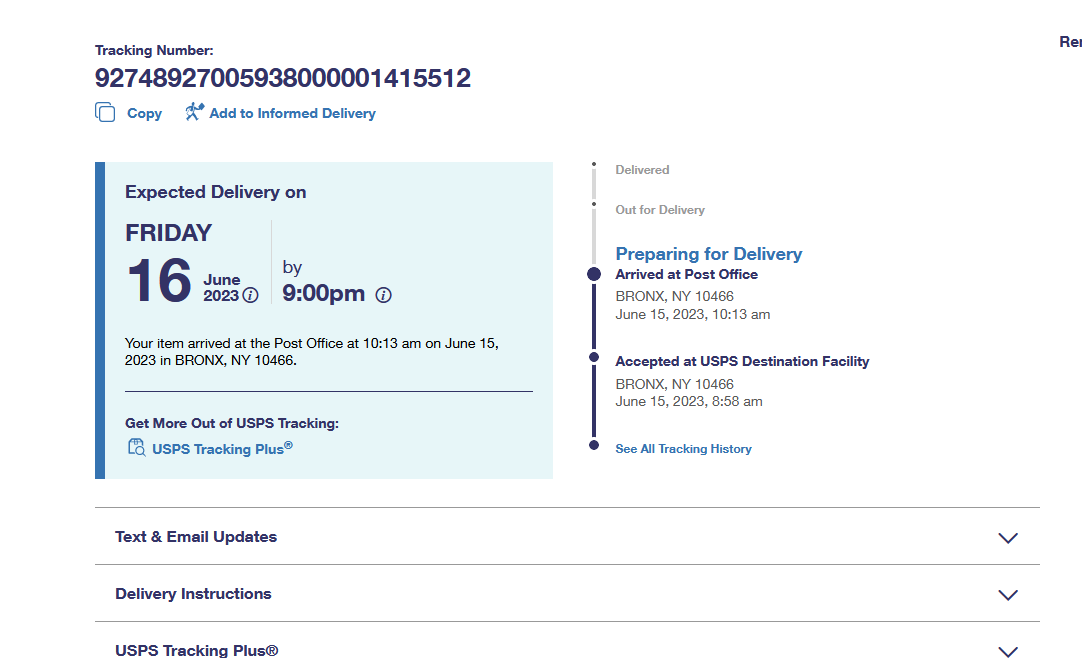Click the info icon beside June 2023

click(x=251, y=295)
